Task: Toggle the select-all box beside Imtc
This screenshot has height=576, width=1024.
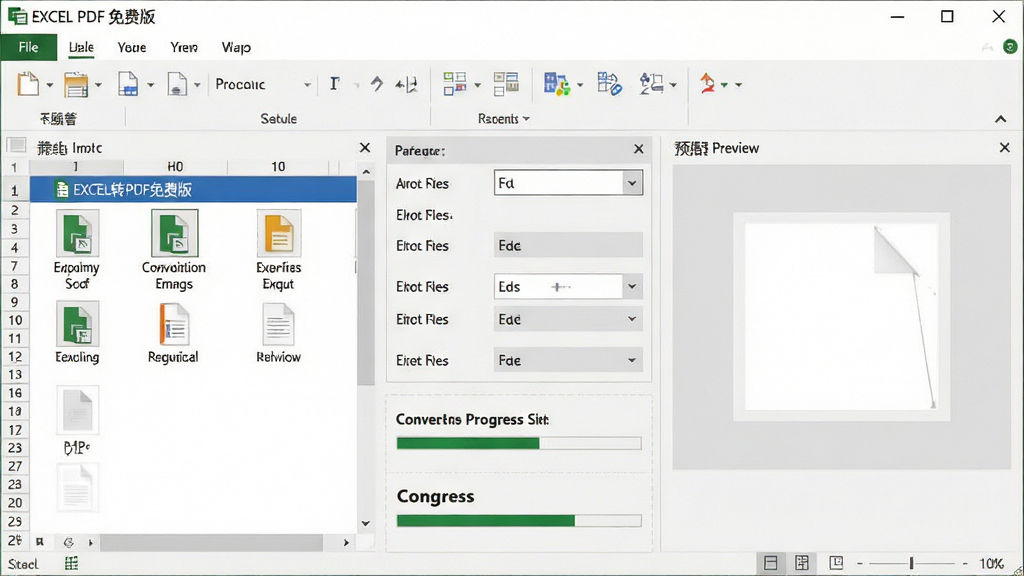Action: 17,145
